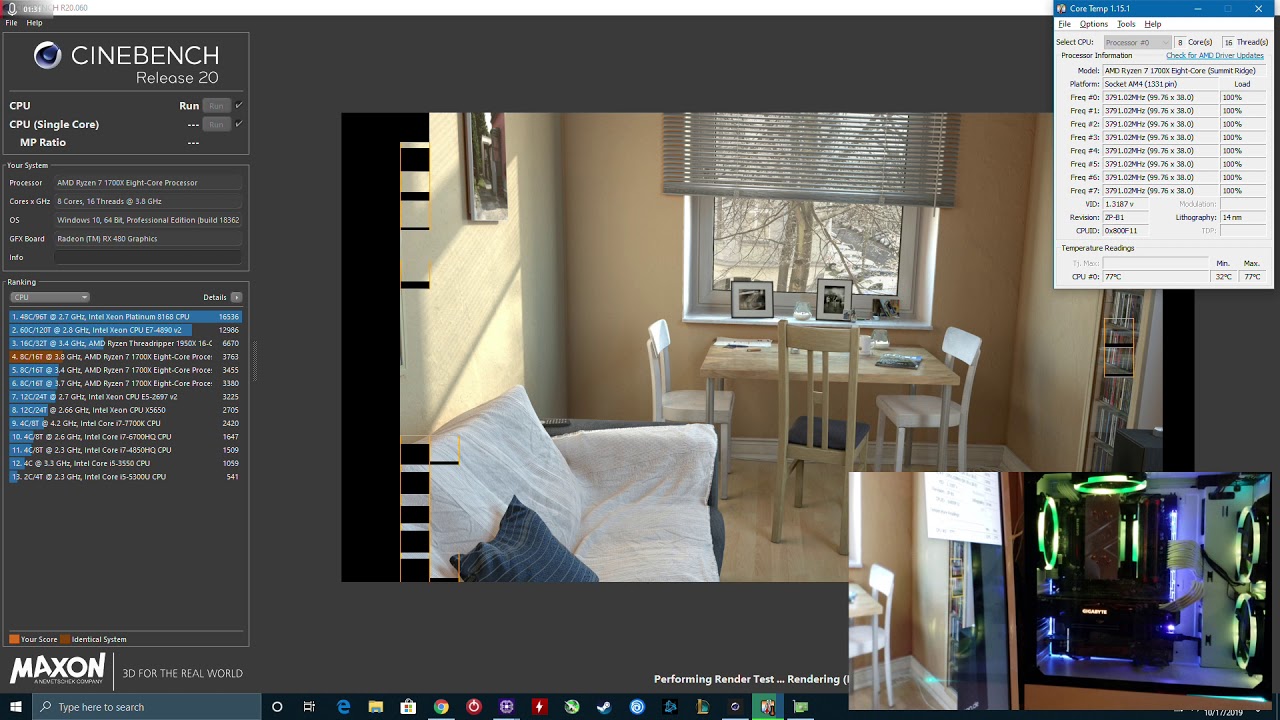1280x720 pixels.
Task: Open the Ranking CPU dropdown
Action: click(x=50, y=297)
